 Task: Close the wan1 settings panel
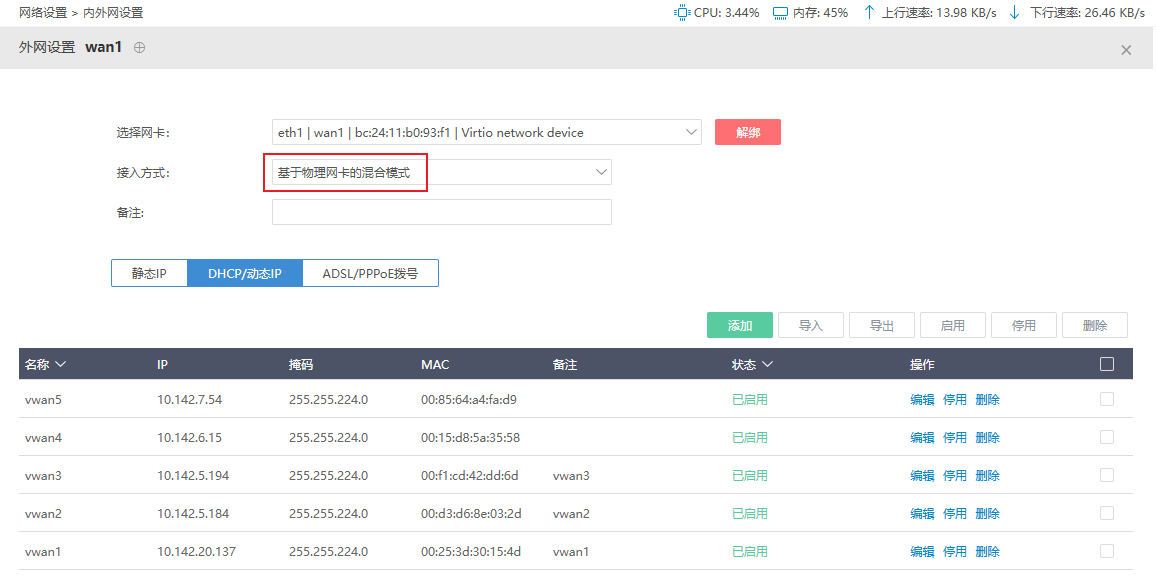coord(1126,50)
